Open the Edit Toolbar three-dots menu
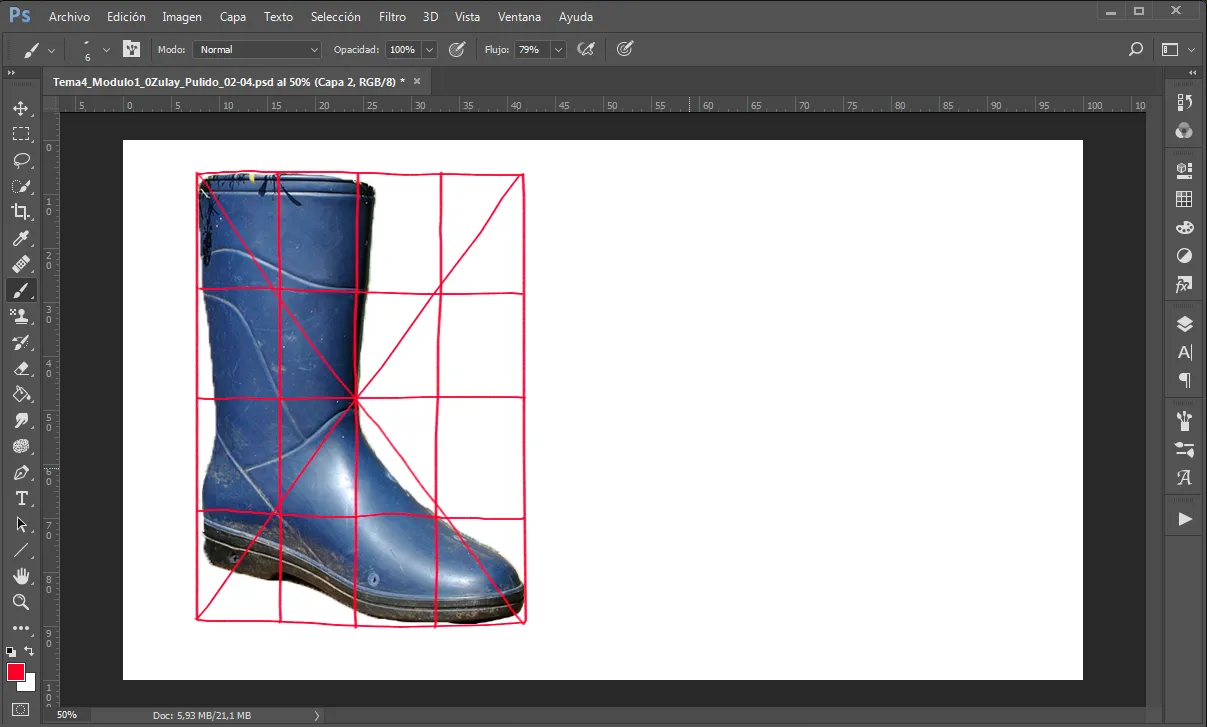The width and height of the screenshot is (1207, 727). coord(21,628)
